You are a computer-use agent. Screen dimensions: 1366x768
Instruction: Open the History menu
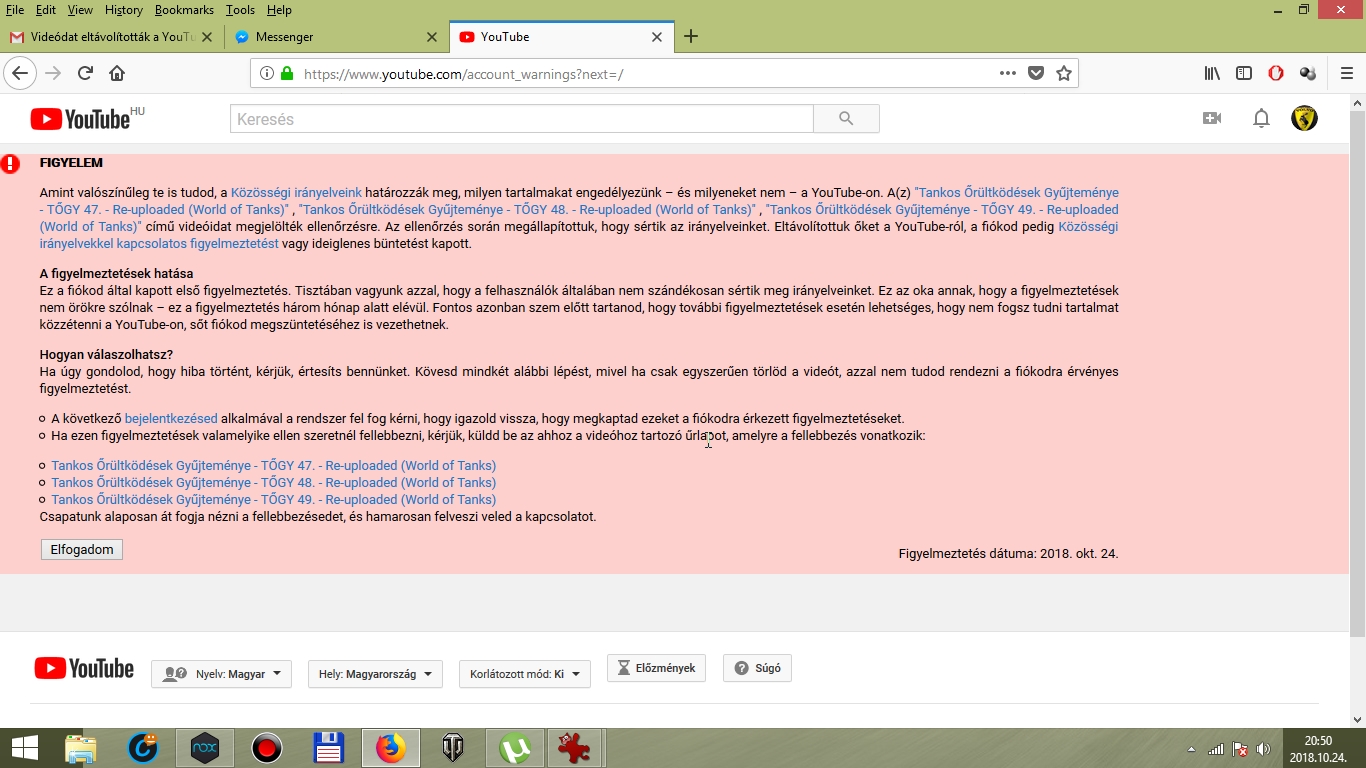[x=123, y=10]
